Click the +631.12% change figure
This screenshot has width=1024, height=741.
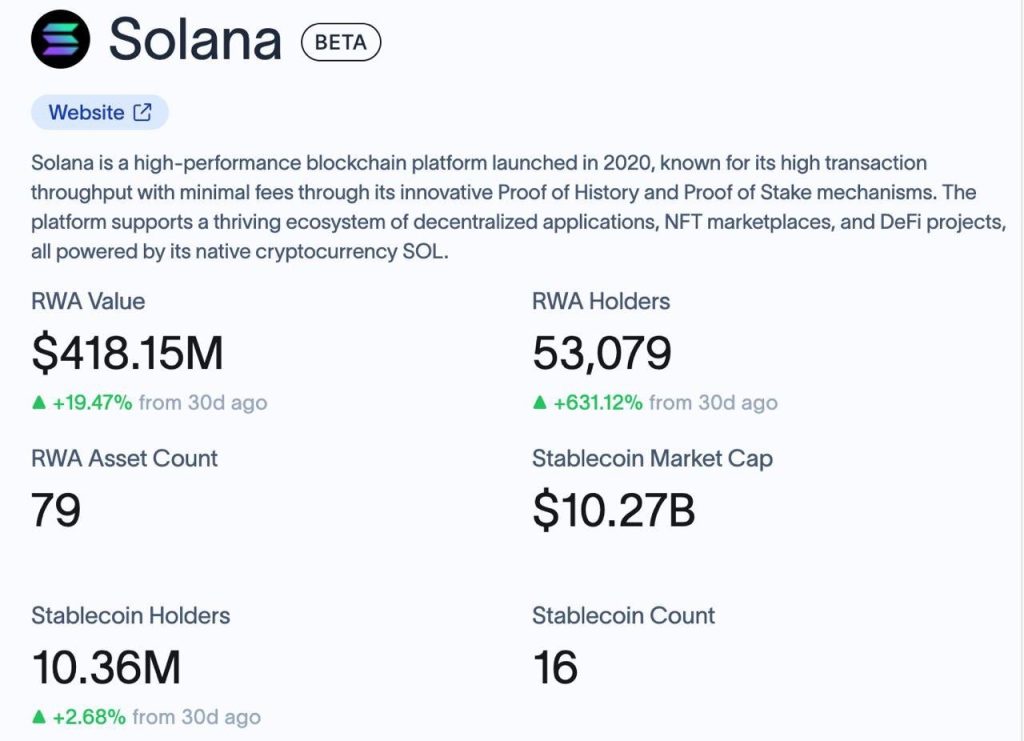point(599,403)
